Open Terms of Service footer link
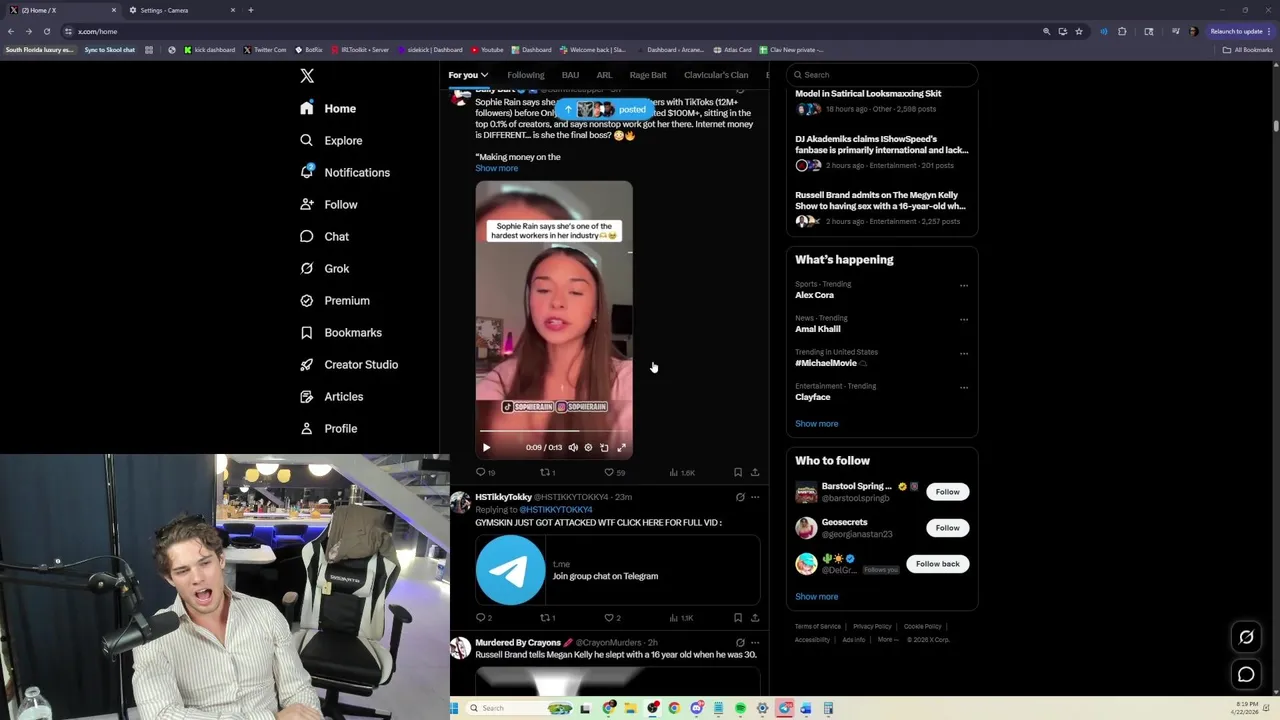This screenshot has height=720, width=1280. (x=818, y=627)
